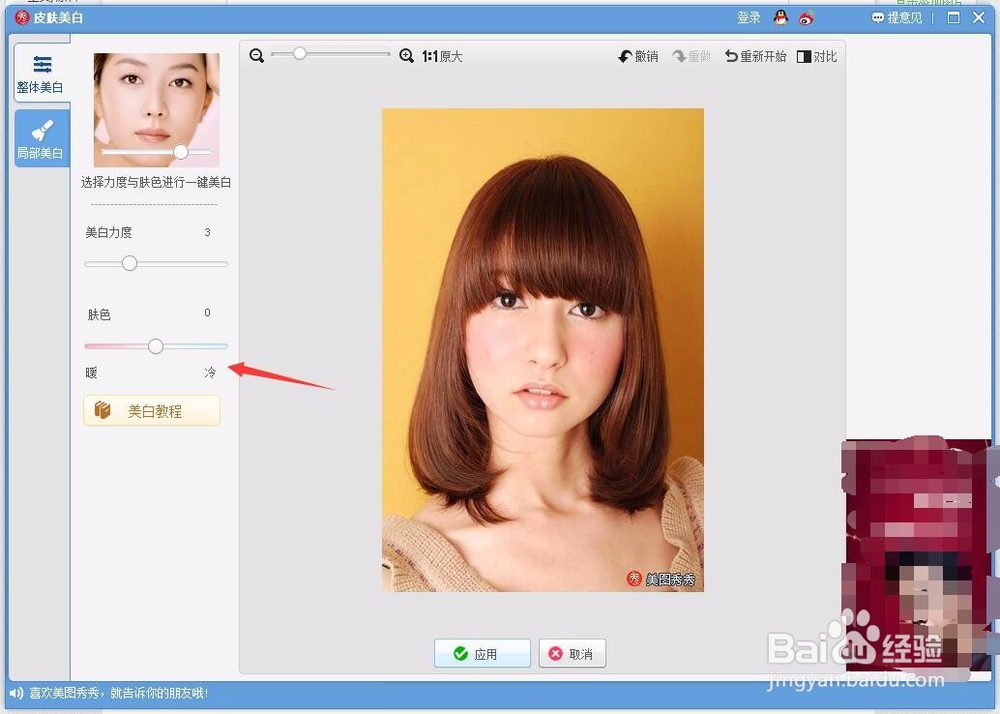Open the 美白教程 whitening tutorial
This screenshot has height=714, width=1000.
click(x=151, y=410)
